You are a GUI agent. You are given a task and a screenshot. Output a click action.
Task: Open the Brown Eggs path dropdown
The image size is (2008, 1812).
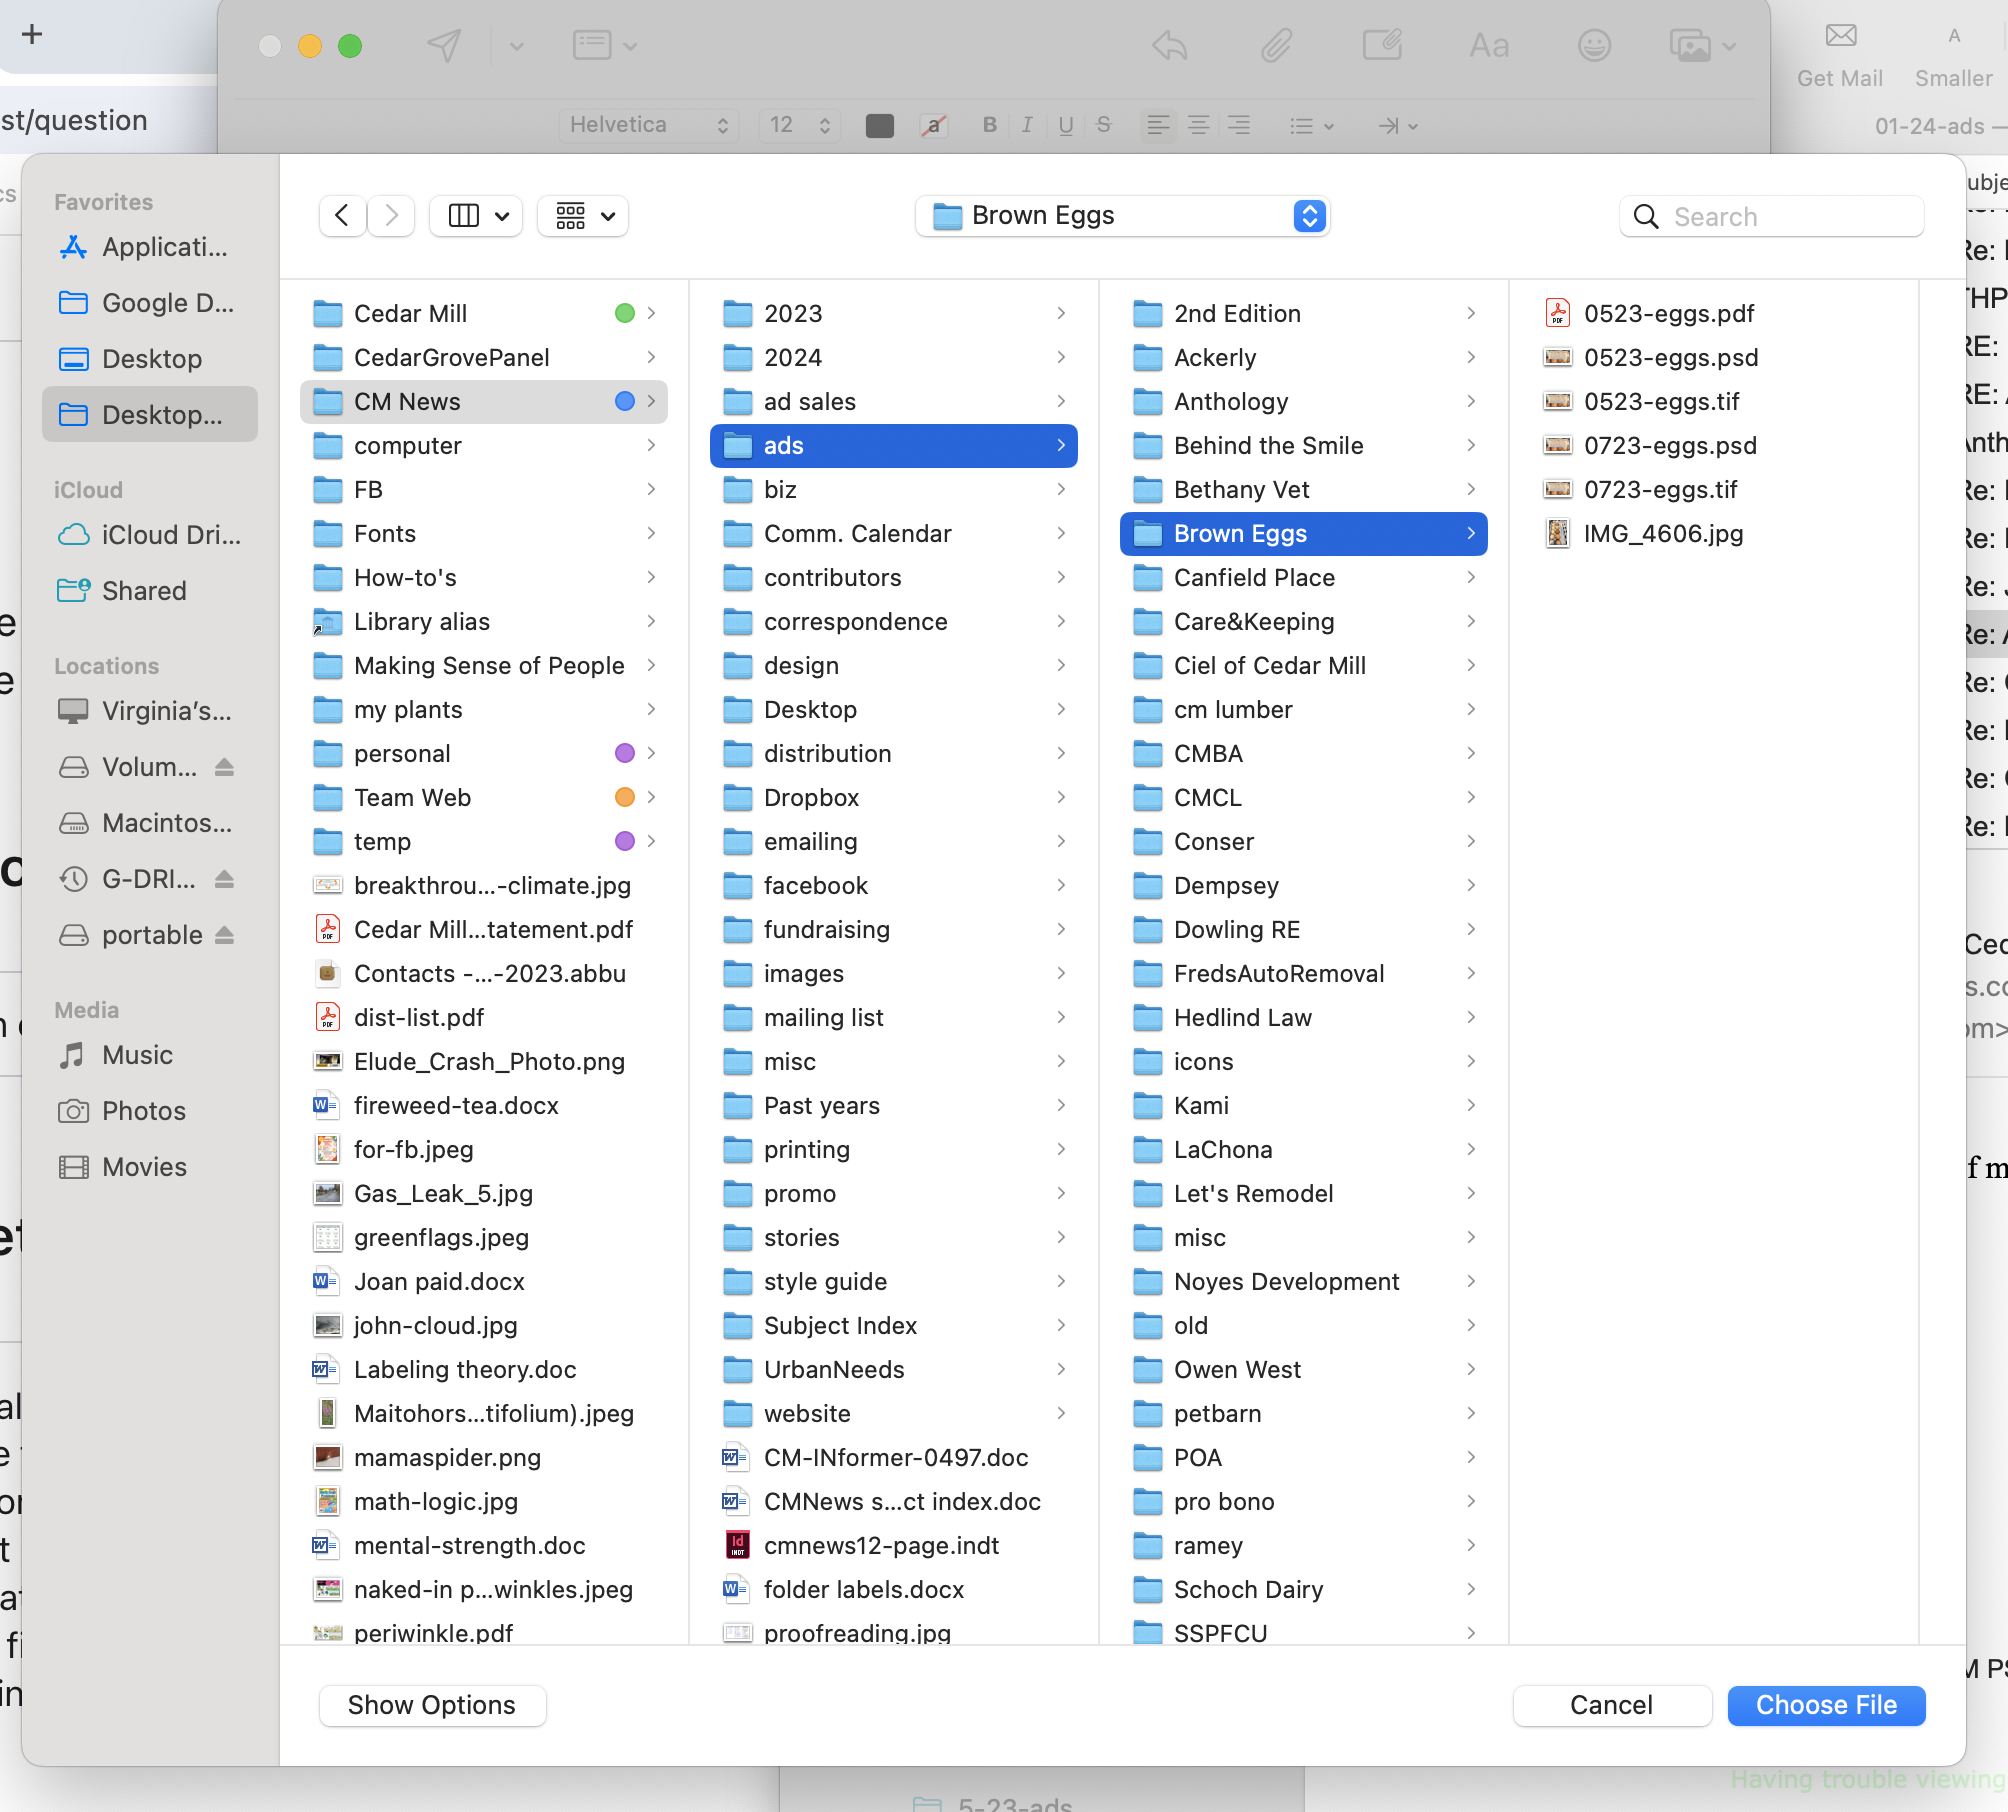click(x=1122, y=216)
